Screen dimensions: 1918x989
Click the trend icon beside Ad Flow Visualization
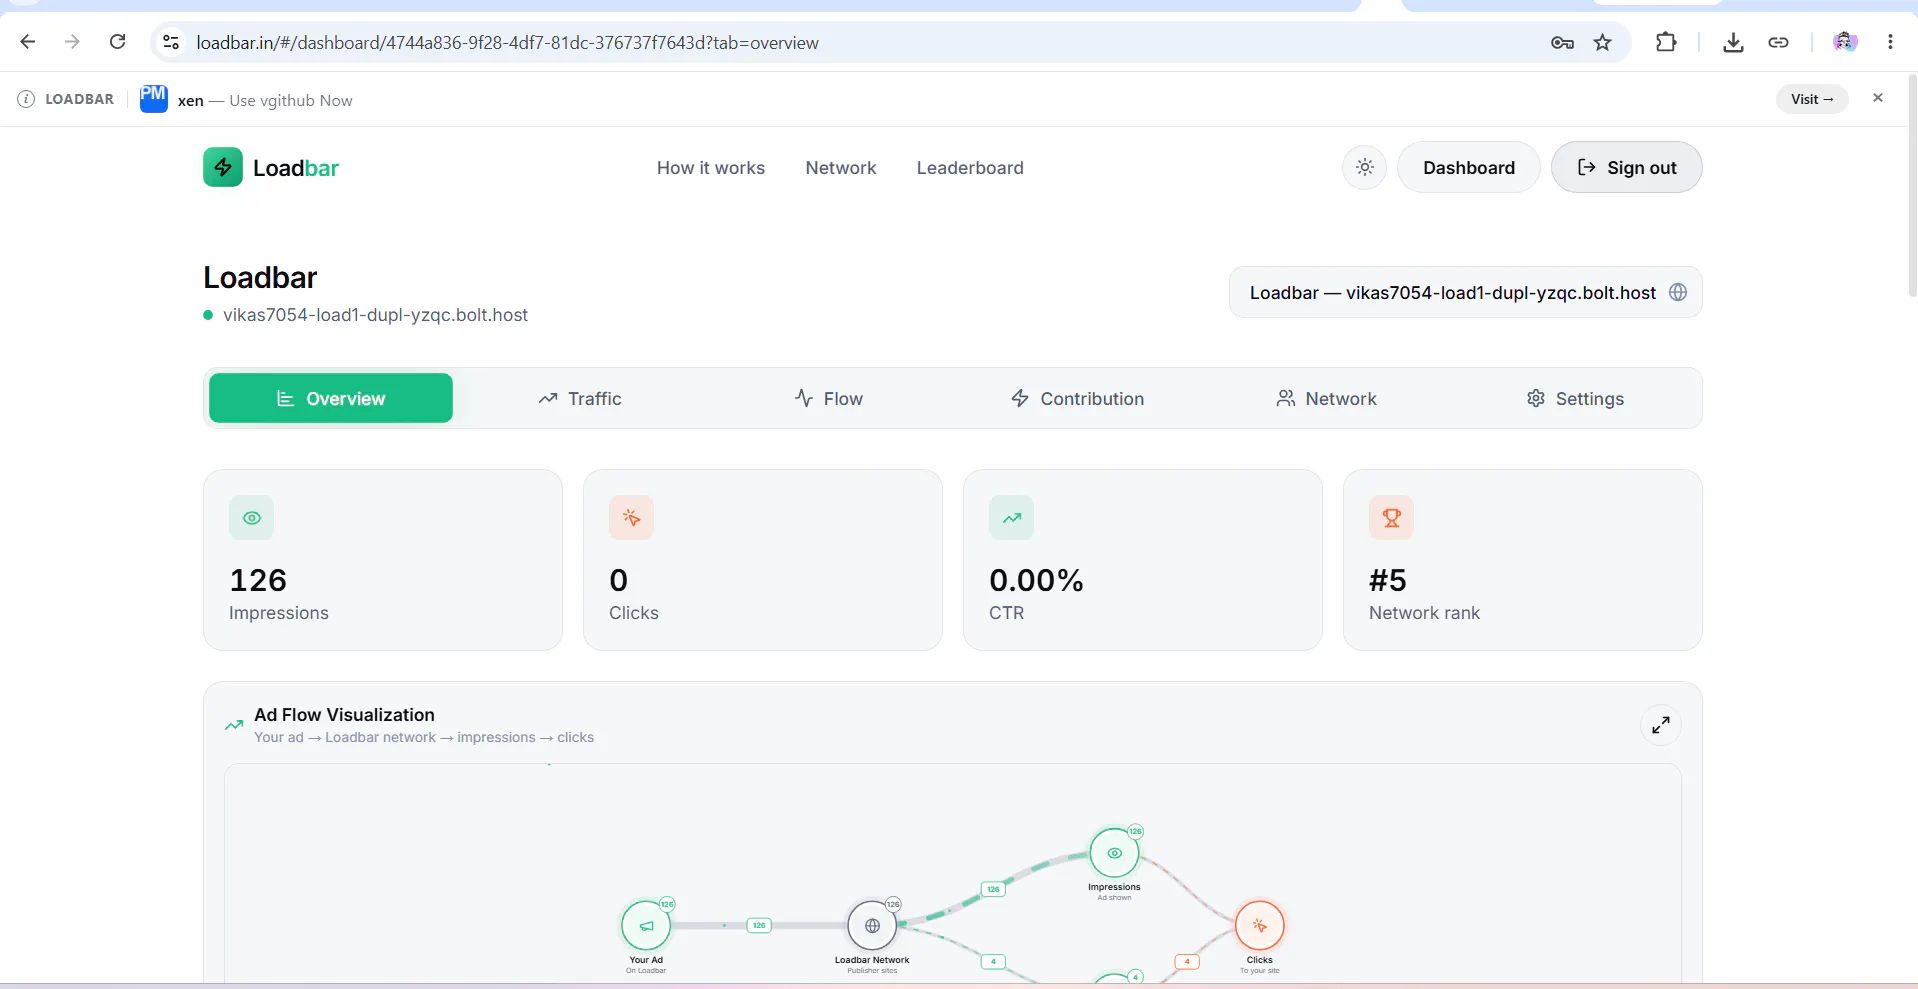tap(234, 725)
